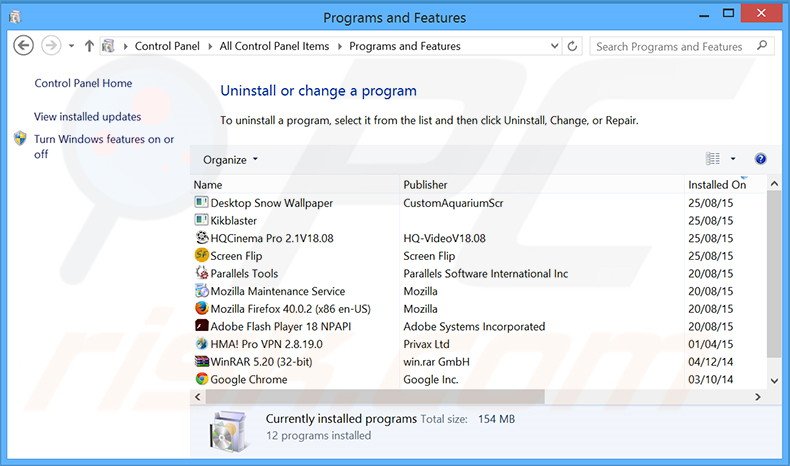Click Privax Ltd publisher cell
790x466 pixels.
pyautogui.click(x=426, y=344)
